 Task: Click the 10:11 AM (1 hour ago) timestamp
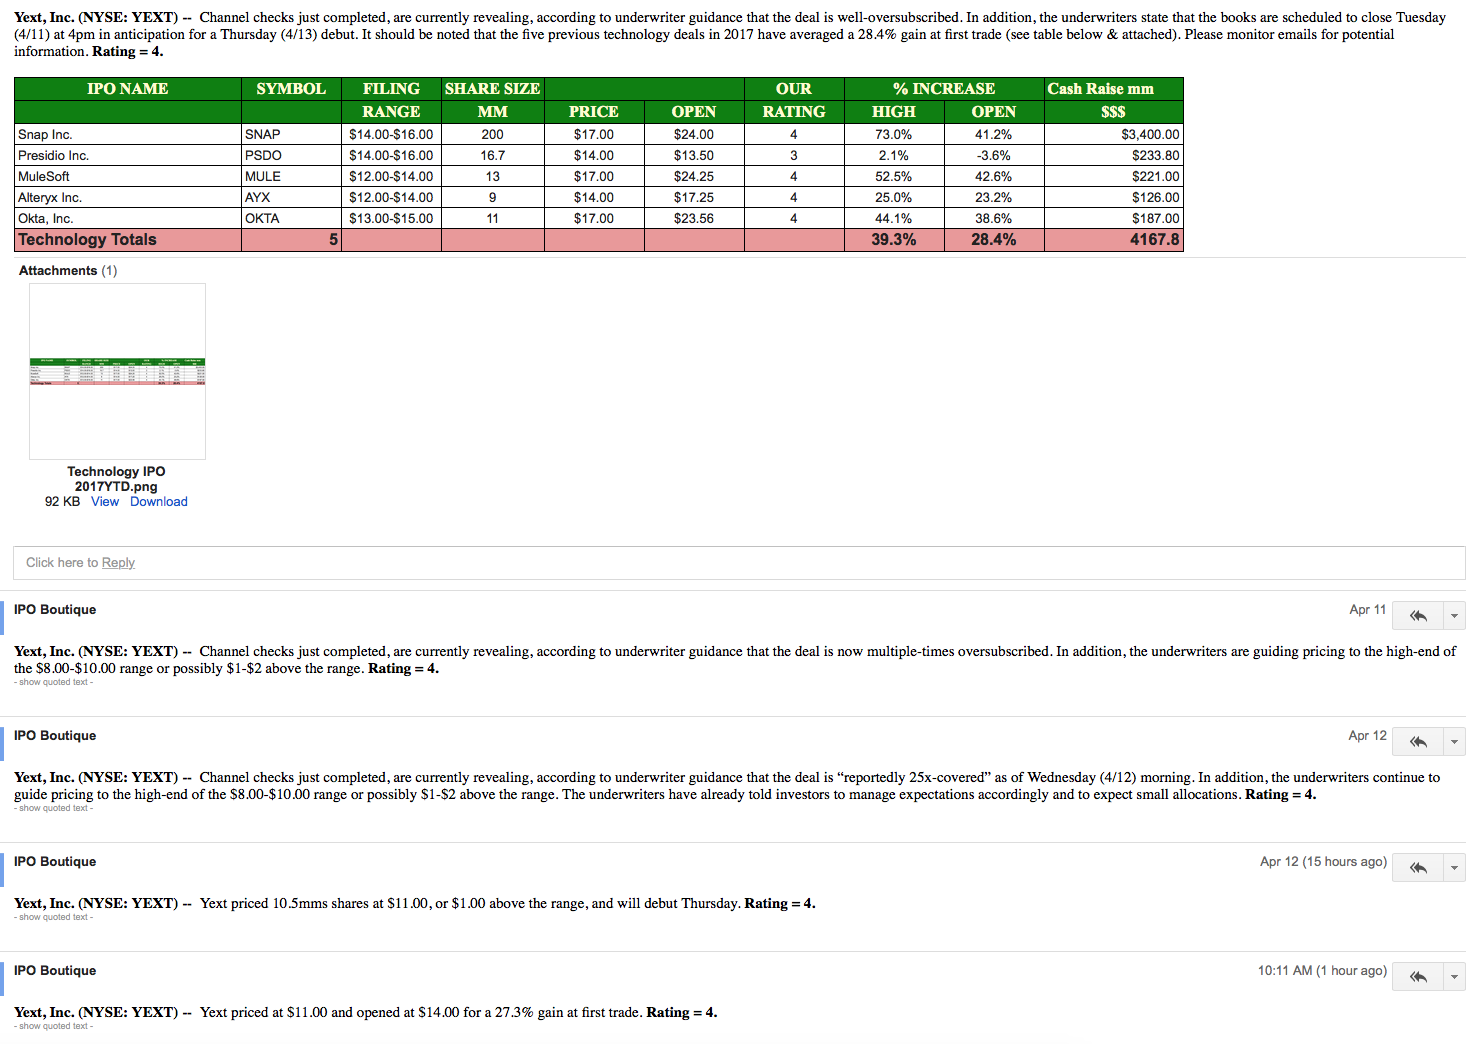click(1322, 971)
